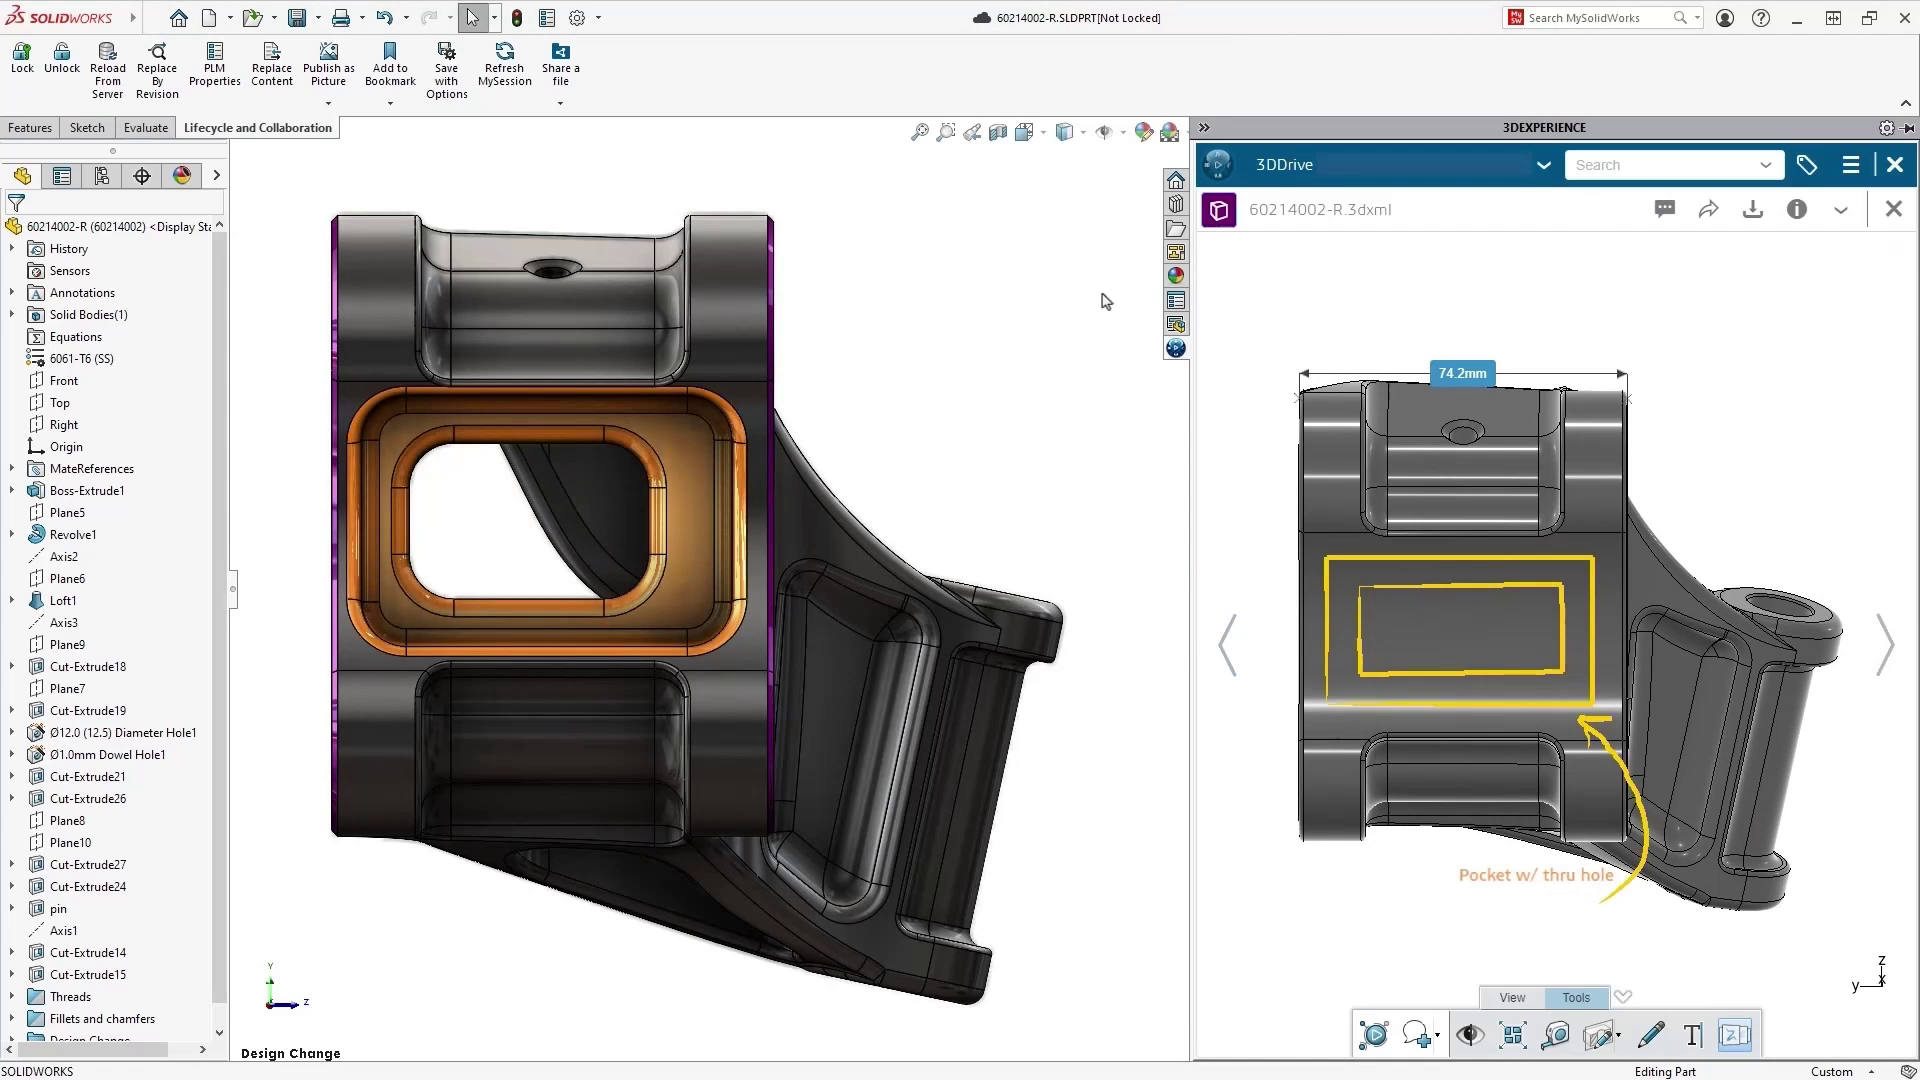Click the Refresh MySession toolbar button
This screenshot has height=1080, width=1920.
coord(504,65)
